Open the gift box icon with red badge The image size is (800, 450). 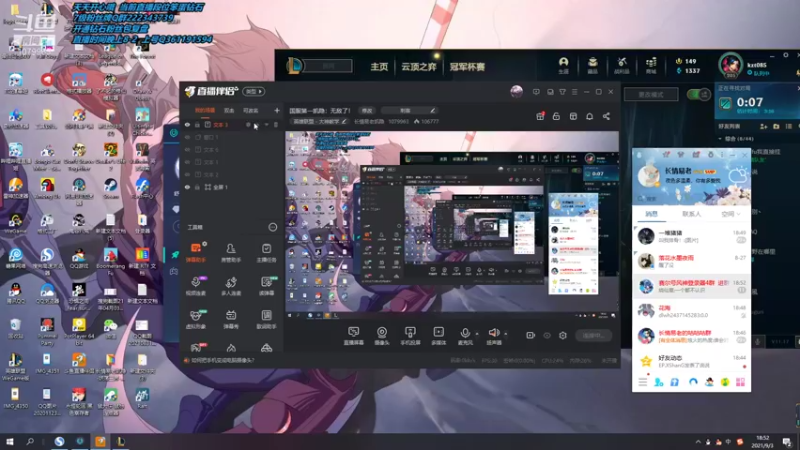(x=540, y=116)
